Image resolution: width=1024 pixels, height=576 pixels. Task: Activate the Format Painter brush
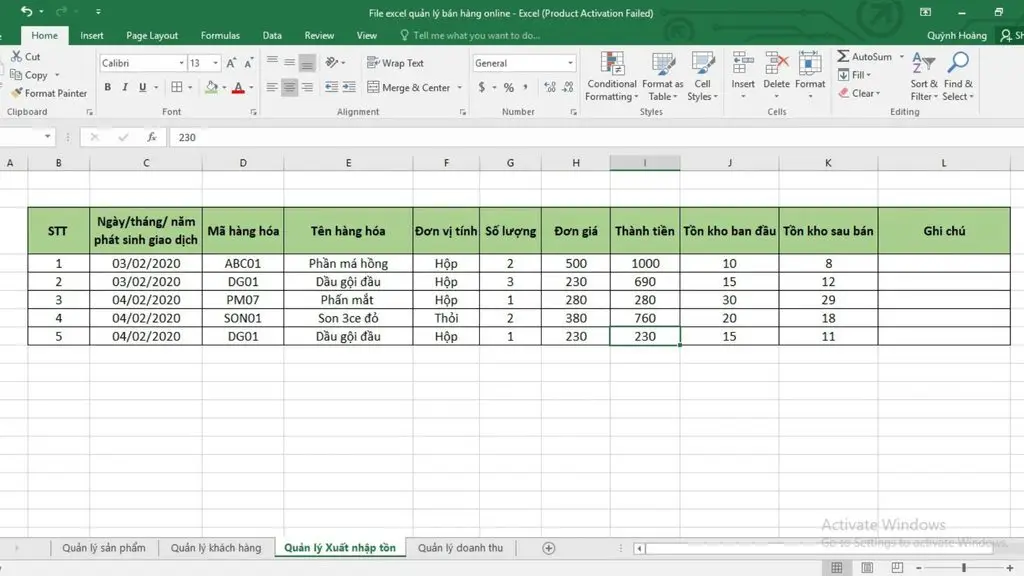point(17,93)
